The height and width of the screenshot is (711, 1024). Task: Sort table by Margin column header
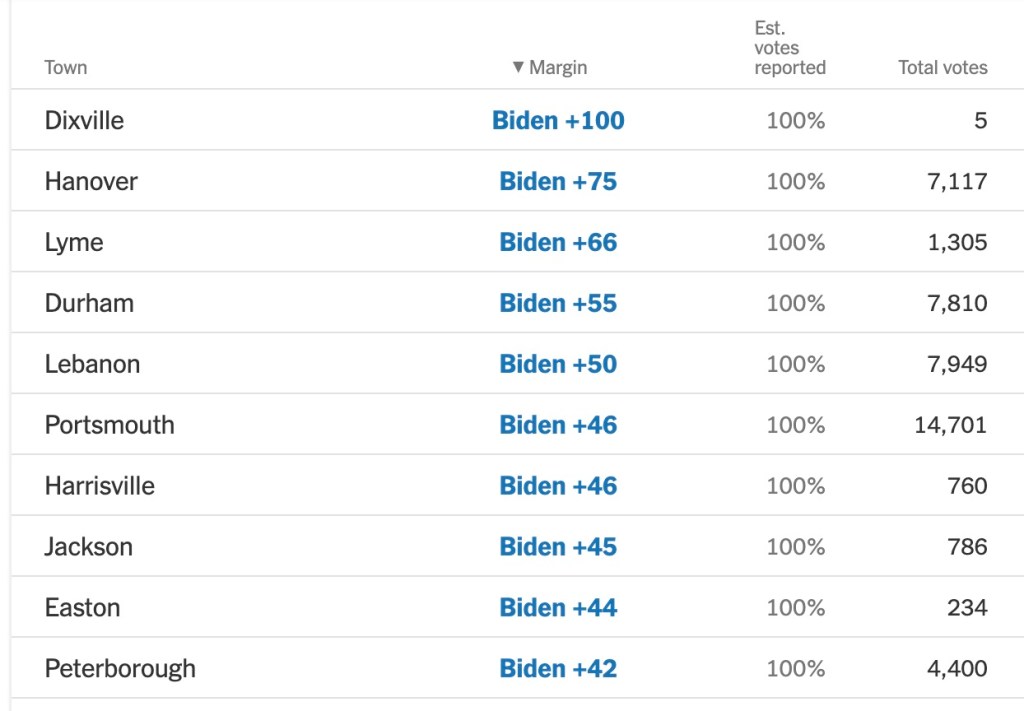[550, 68]
